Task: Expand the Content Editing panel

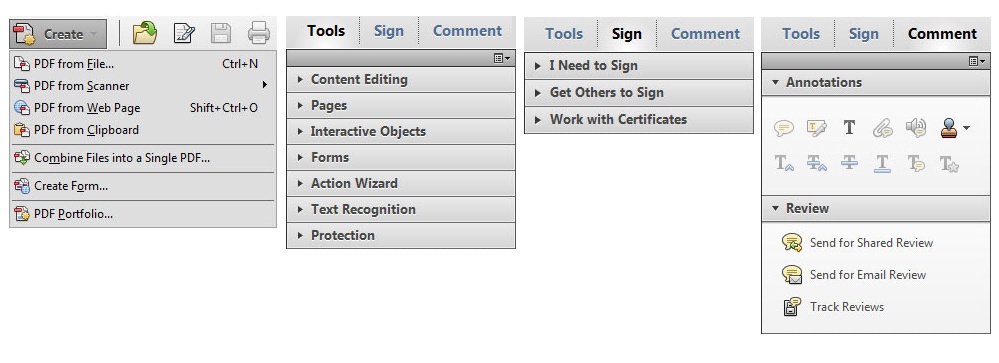Action: click(x=401, y=80)
